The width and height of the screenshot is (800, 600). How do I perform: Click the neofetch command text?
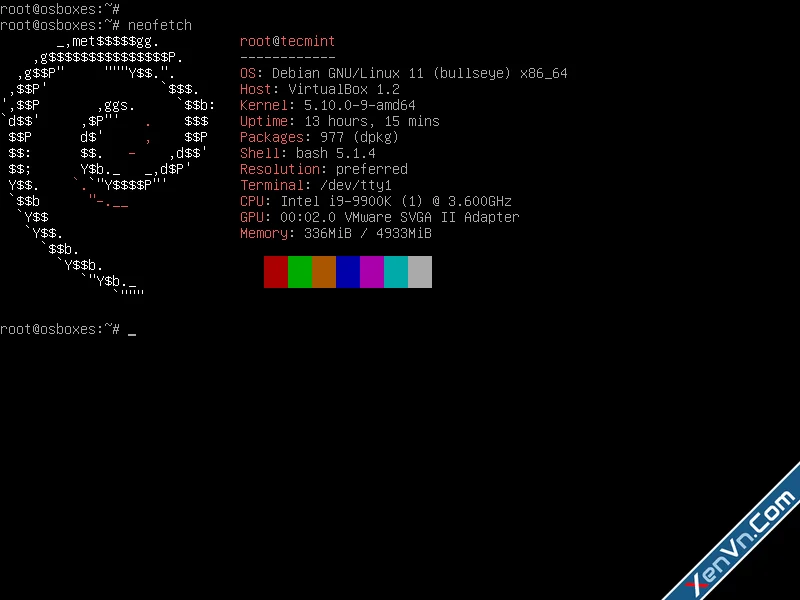pos(160,25)
